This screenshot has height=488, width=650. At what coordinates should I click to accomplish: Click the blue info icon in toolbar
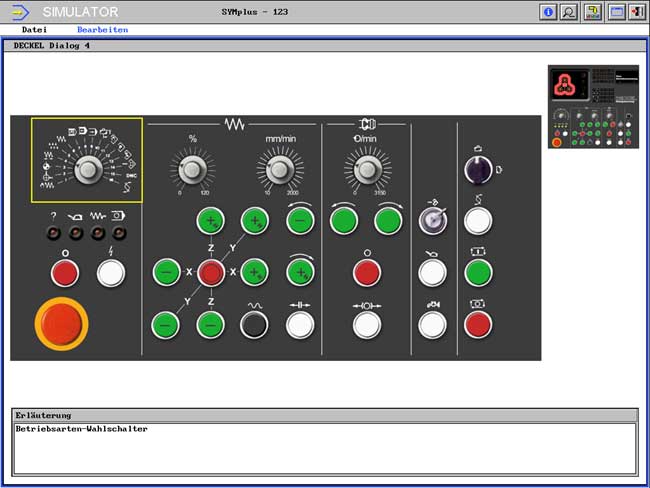click(548, 12)
